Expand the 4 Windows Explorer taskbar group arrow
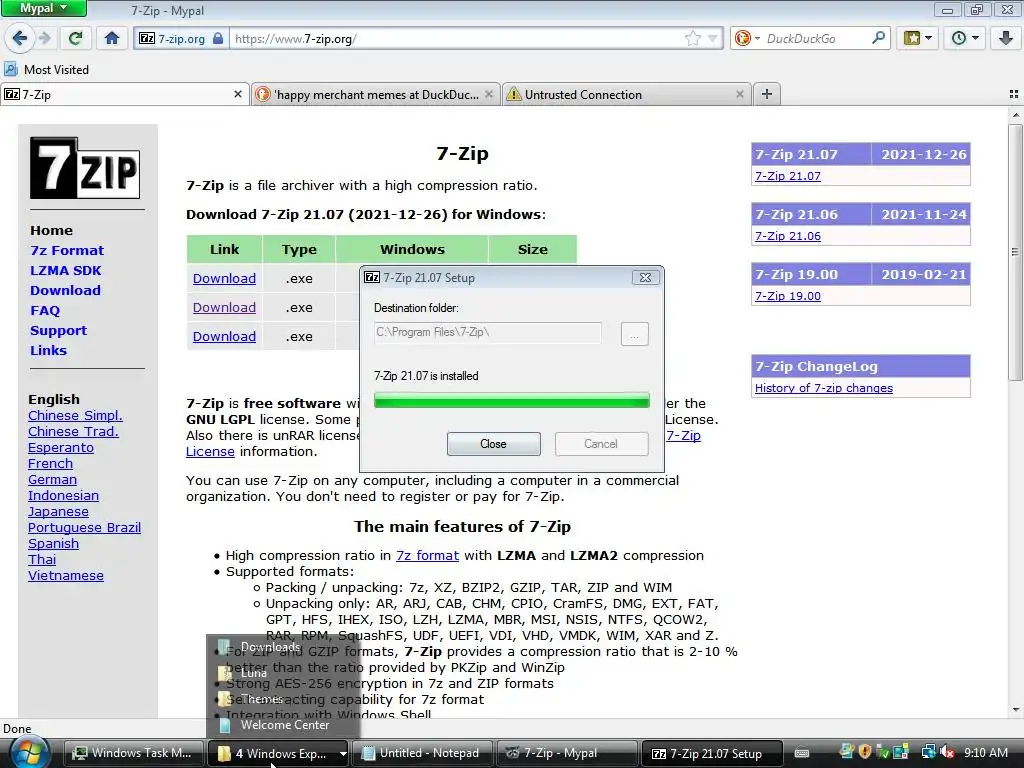Screen dimensions: 1024x768 (343, 754)
